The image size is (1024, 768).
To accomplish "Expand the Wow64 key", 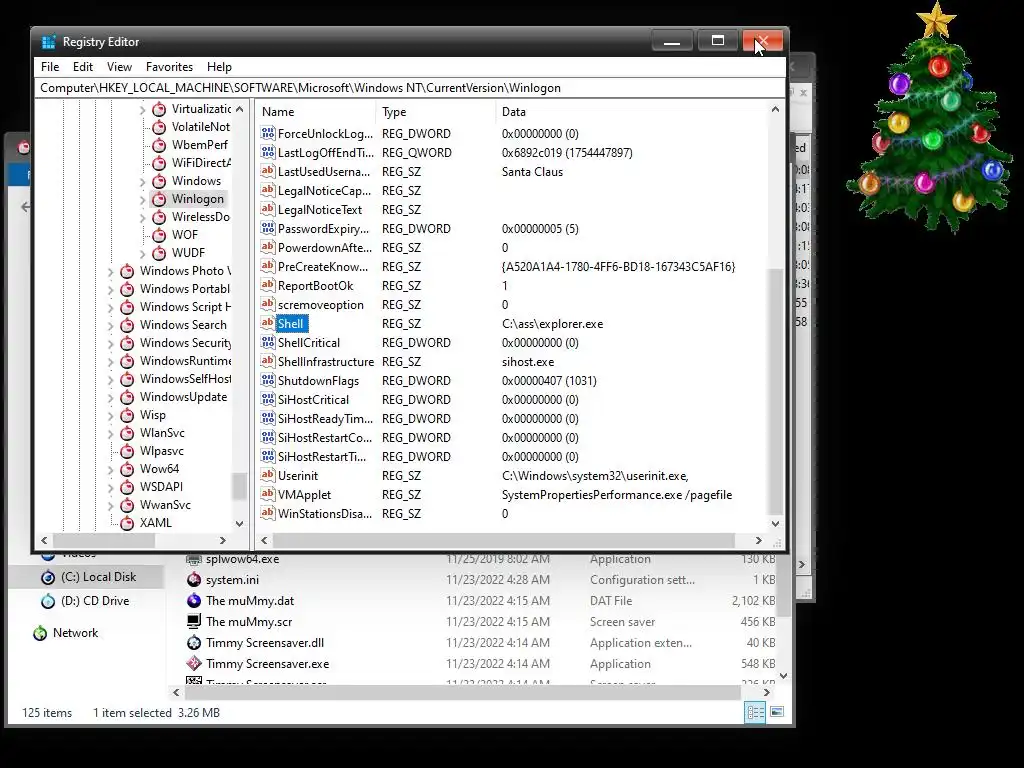I will click(110, 470).
